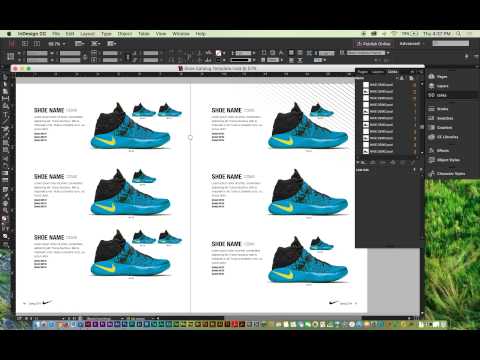The width and height of the screenshot is (480, 360).
Task: Open Finder from the Dock
Action: (x=37, y=324)
